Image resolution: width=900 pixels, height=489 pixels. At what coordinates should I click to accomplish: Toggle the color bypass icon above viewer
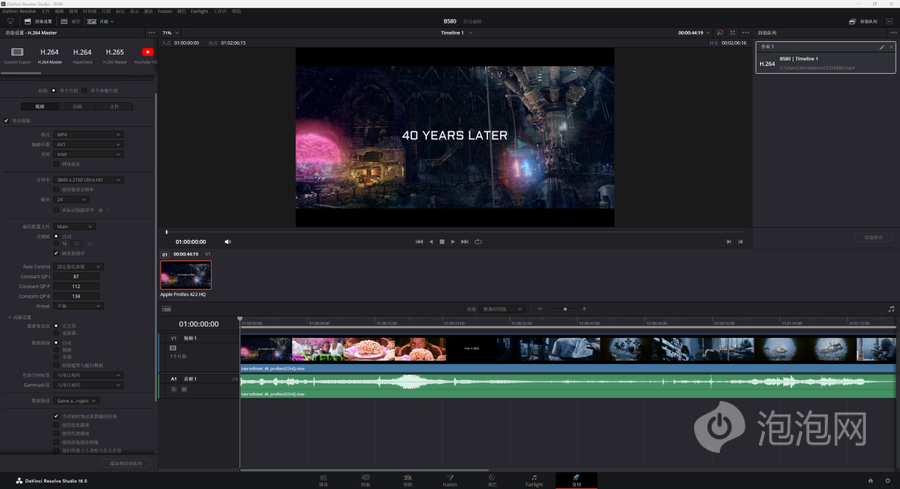click(x=720, y=33)
